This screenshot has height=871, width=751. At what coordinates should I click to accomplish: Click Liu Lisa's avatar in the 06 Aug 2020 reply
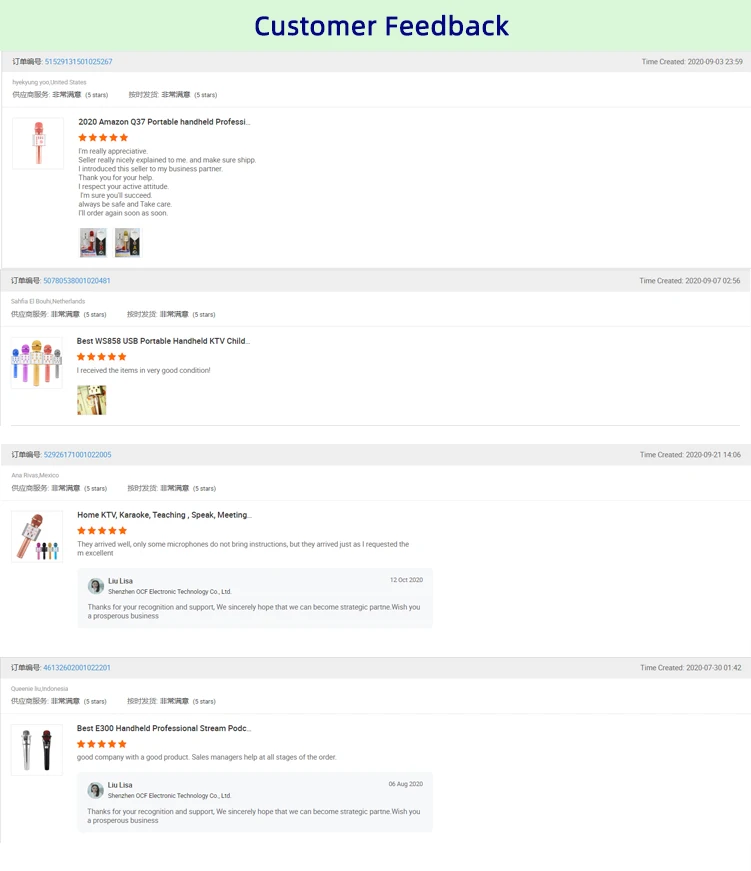96,790
